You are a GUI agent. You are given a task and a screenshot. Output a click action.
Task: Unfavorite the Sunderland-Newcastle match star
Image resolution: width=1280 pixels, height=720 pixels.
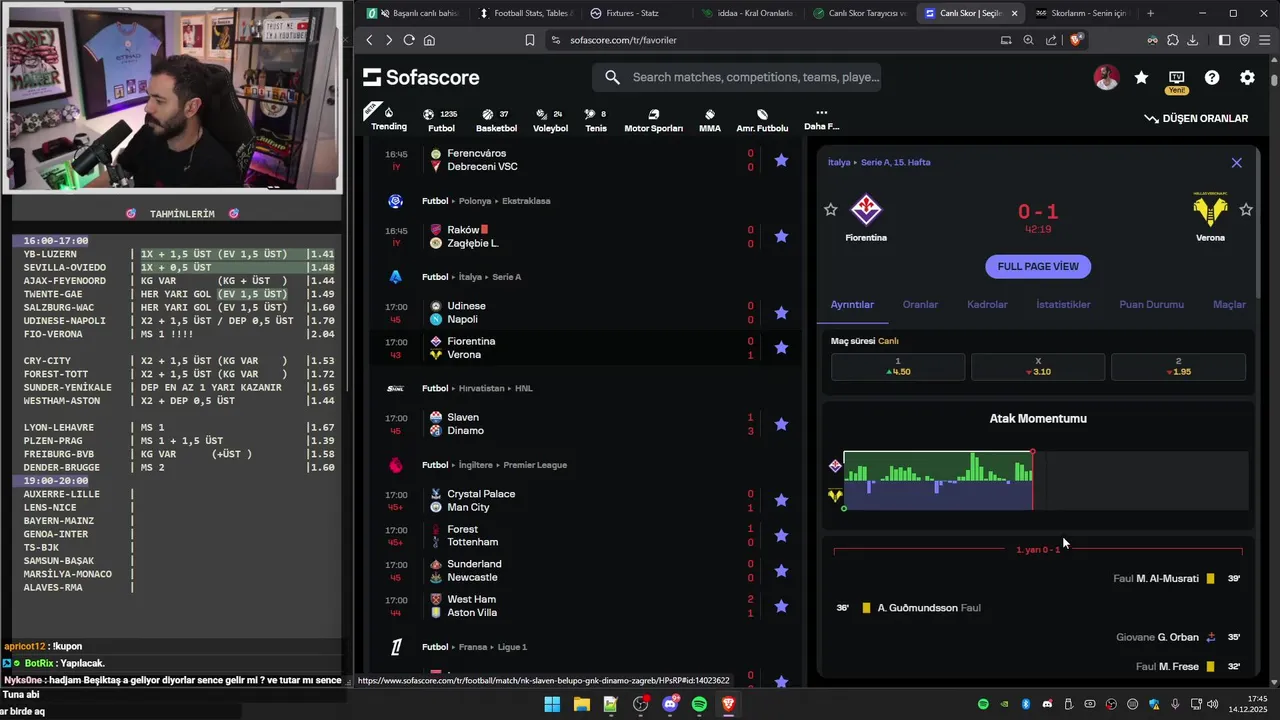tap(781, 571)
